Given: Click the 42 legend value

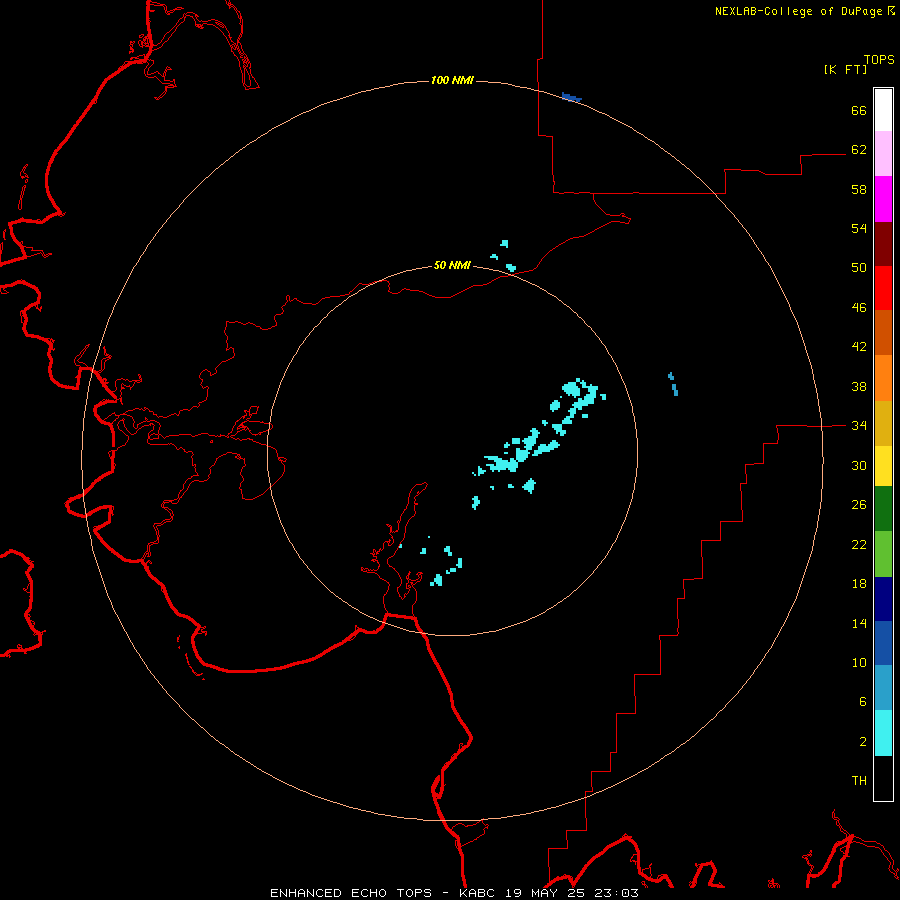Looking at the screenshot, I should click(859, 346).
